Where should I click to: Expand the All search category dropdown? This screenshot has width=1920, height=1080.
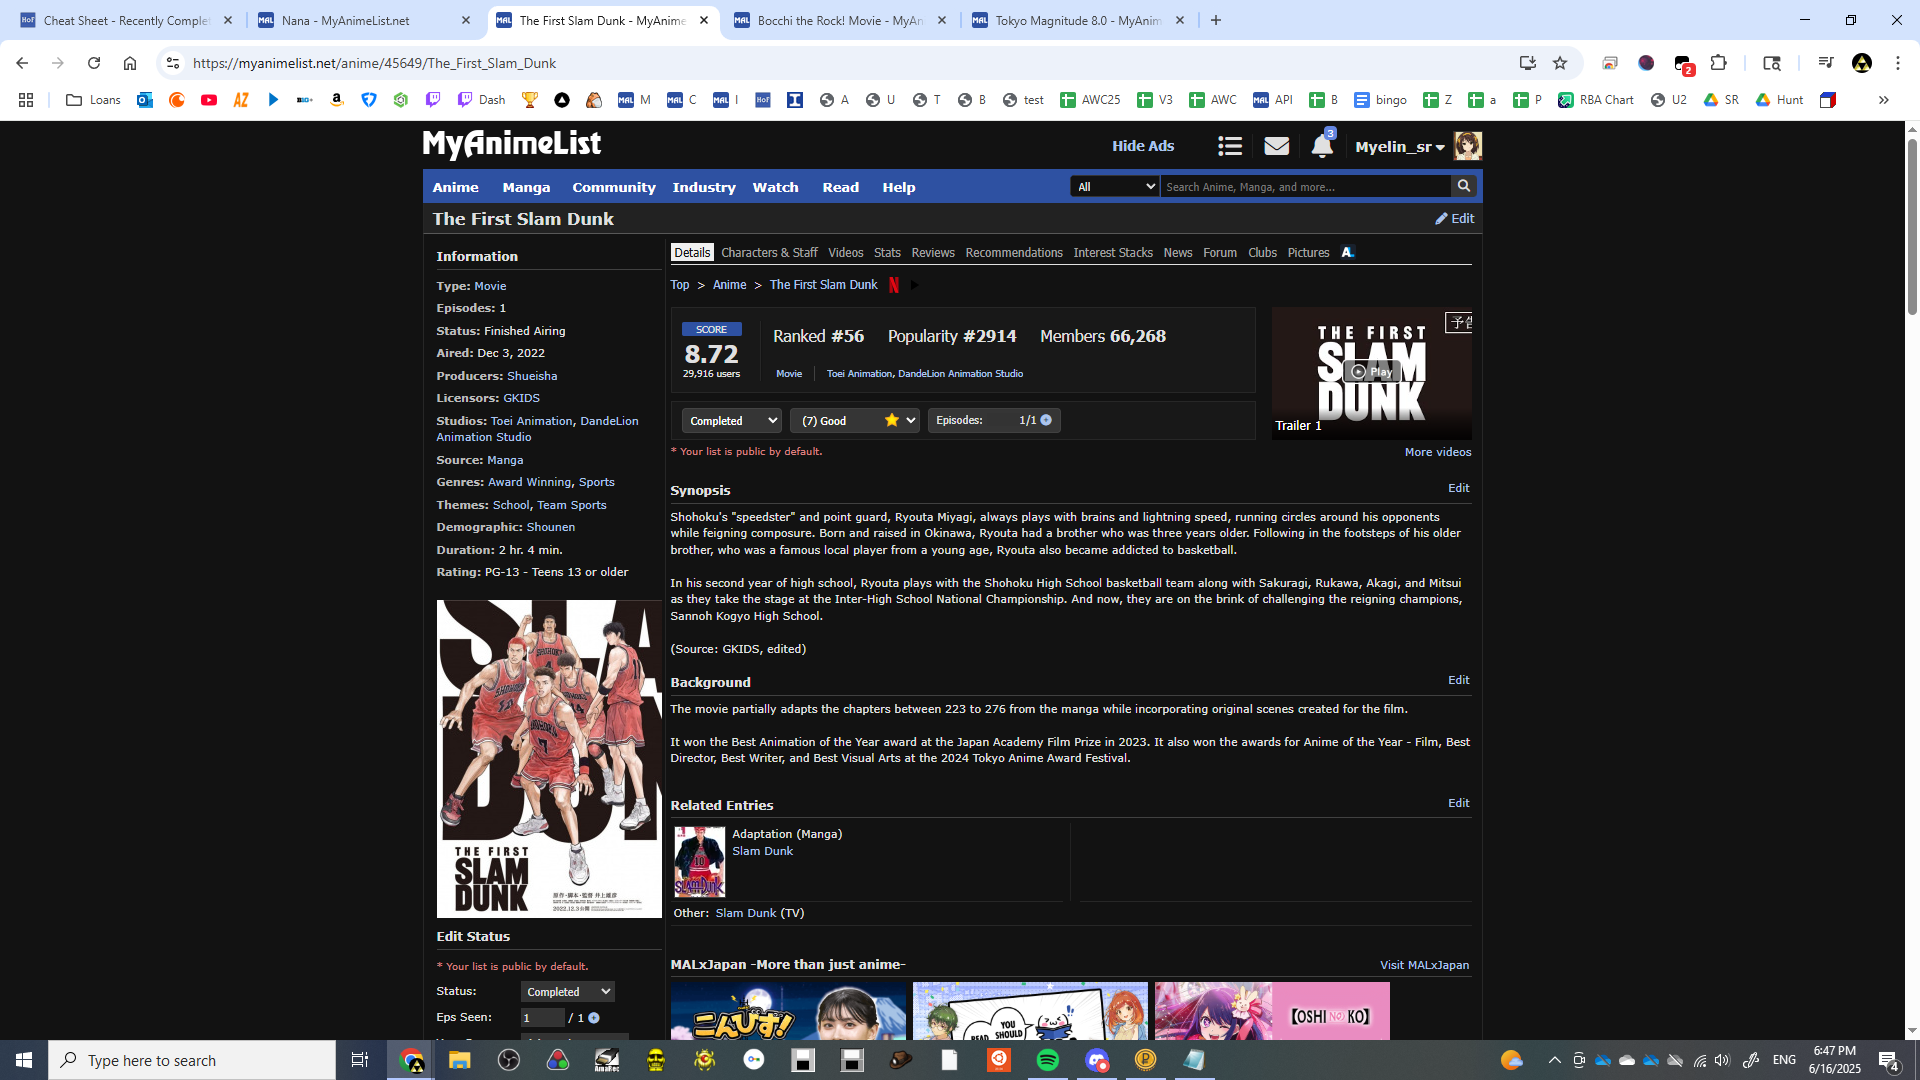(x=1114, y=187)
